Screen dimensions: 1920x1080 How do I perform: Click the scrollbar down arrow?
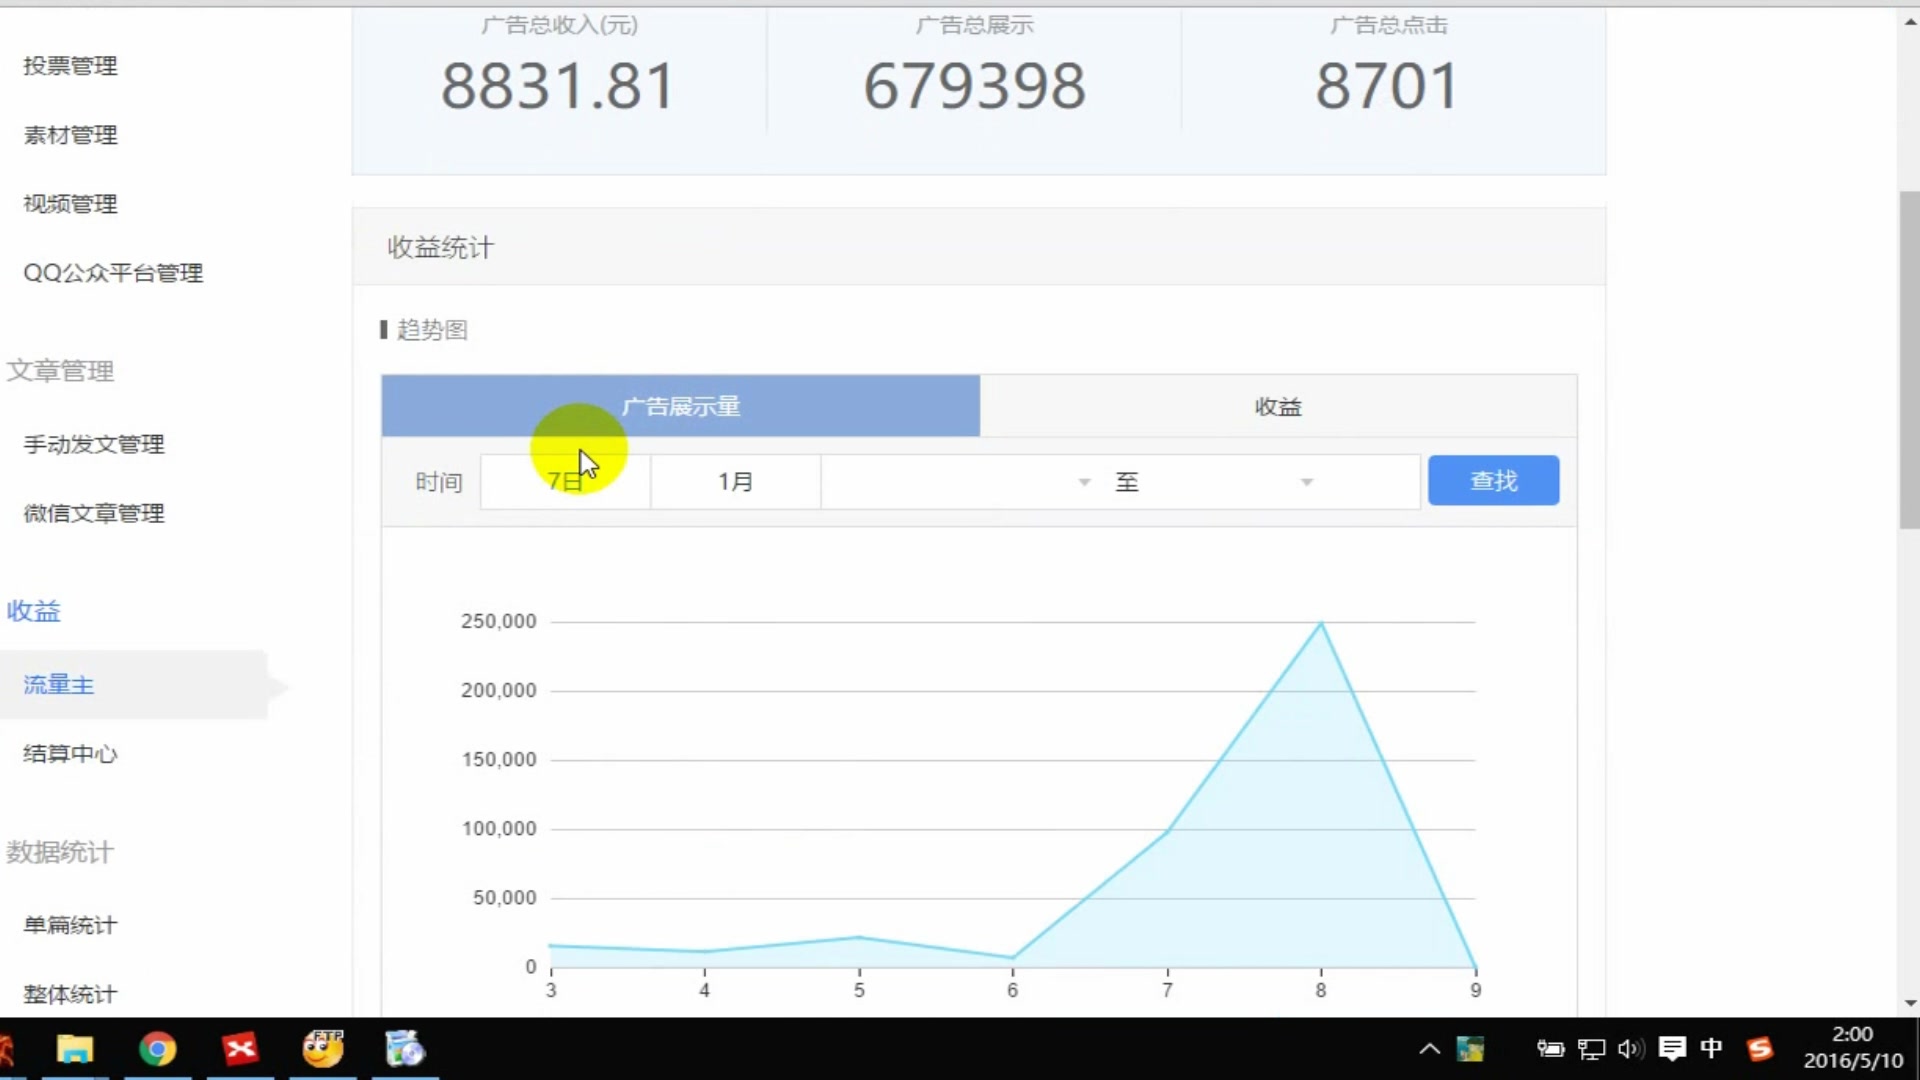(x=1909, y=1003)
